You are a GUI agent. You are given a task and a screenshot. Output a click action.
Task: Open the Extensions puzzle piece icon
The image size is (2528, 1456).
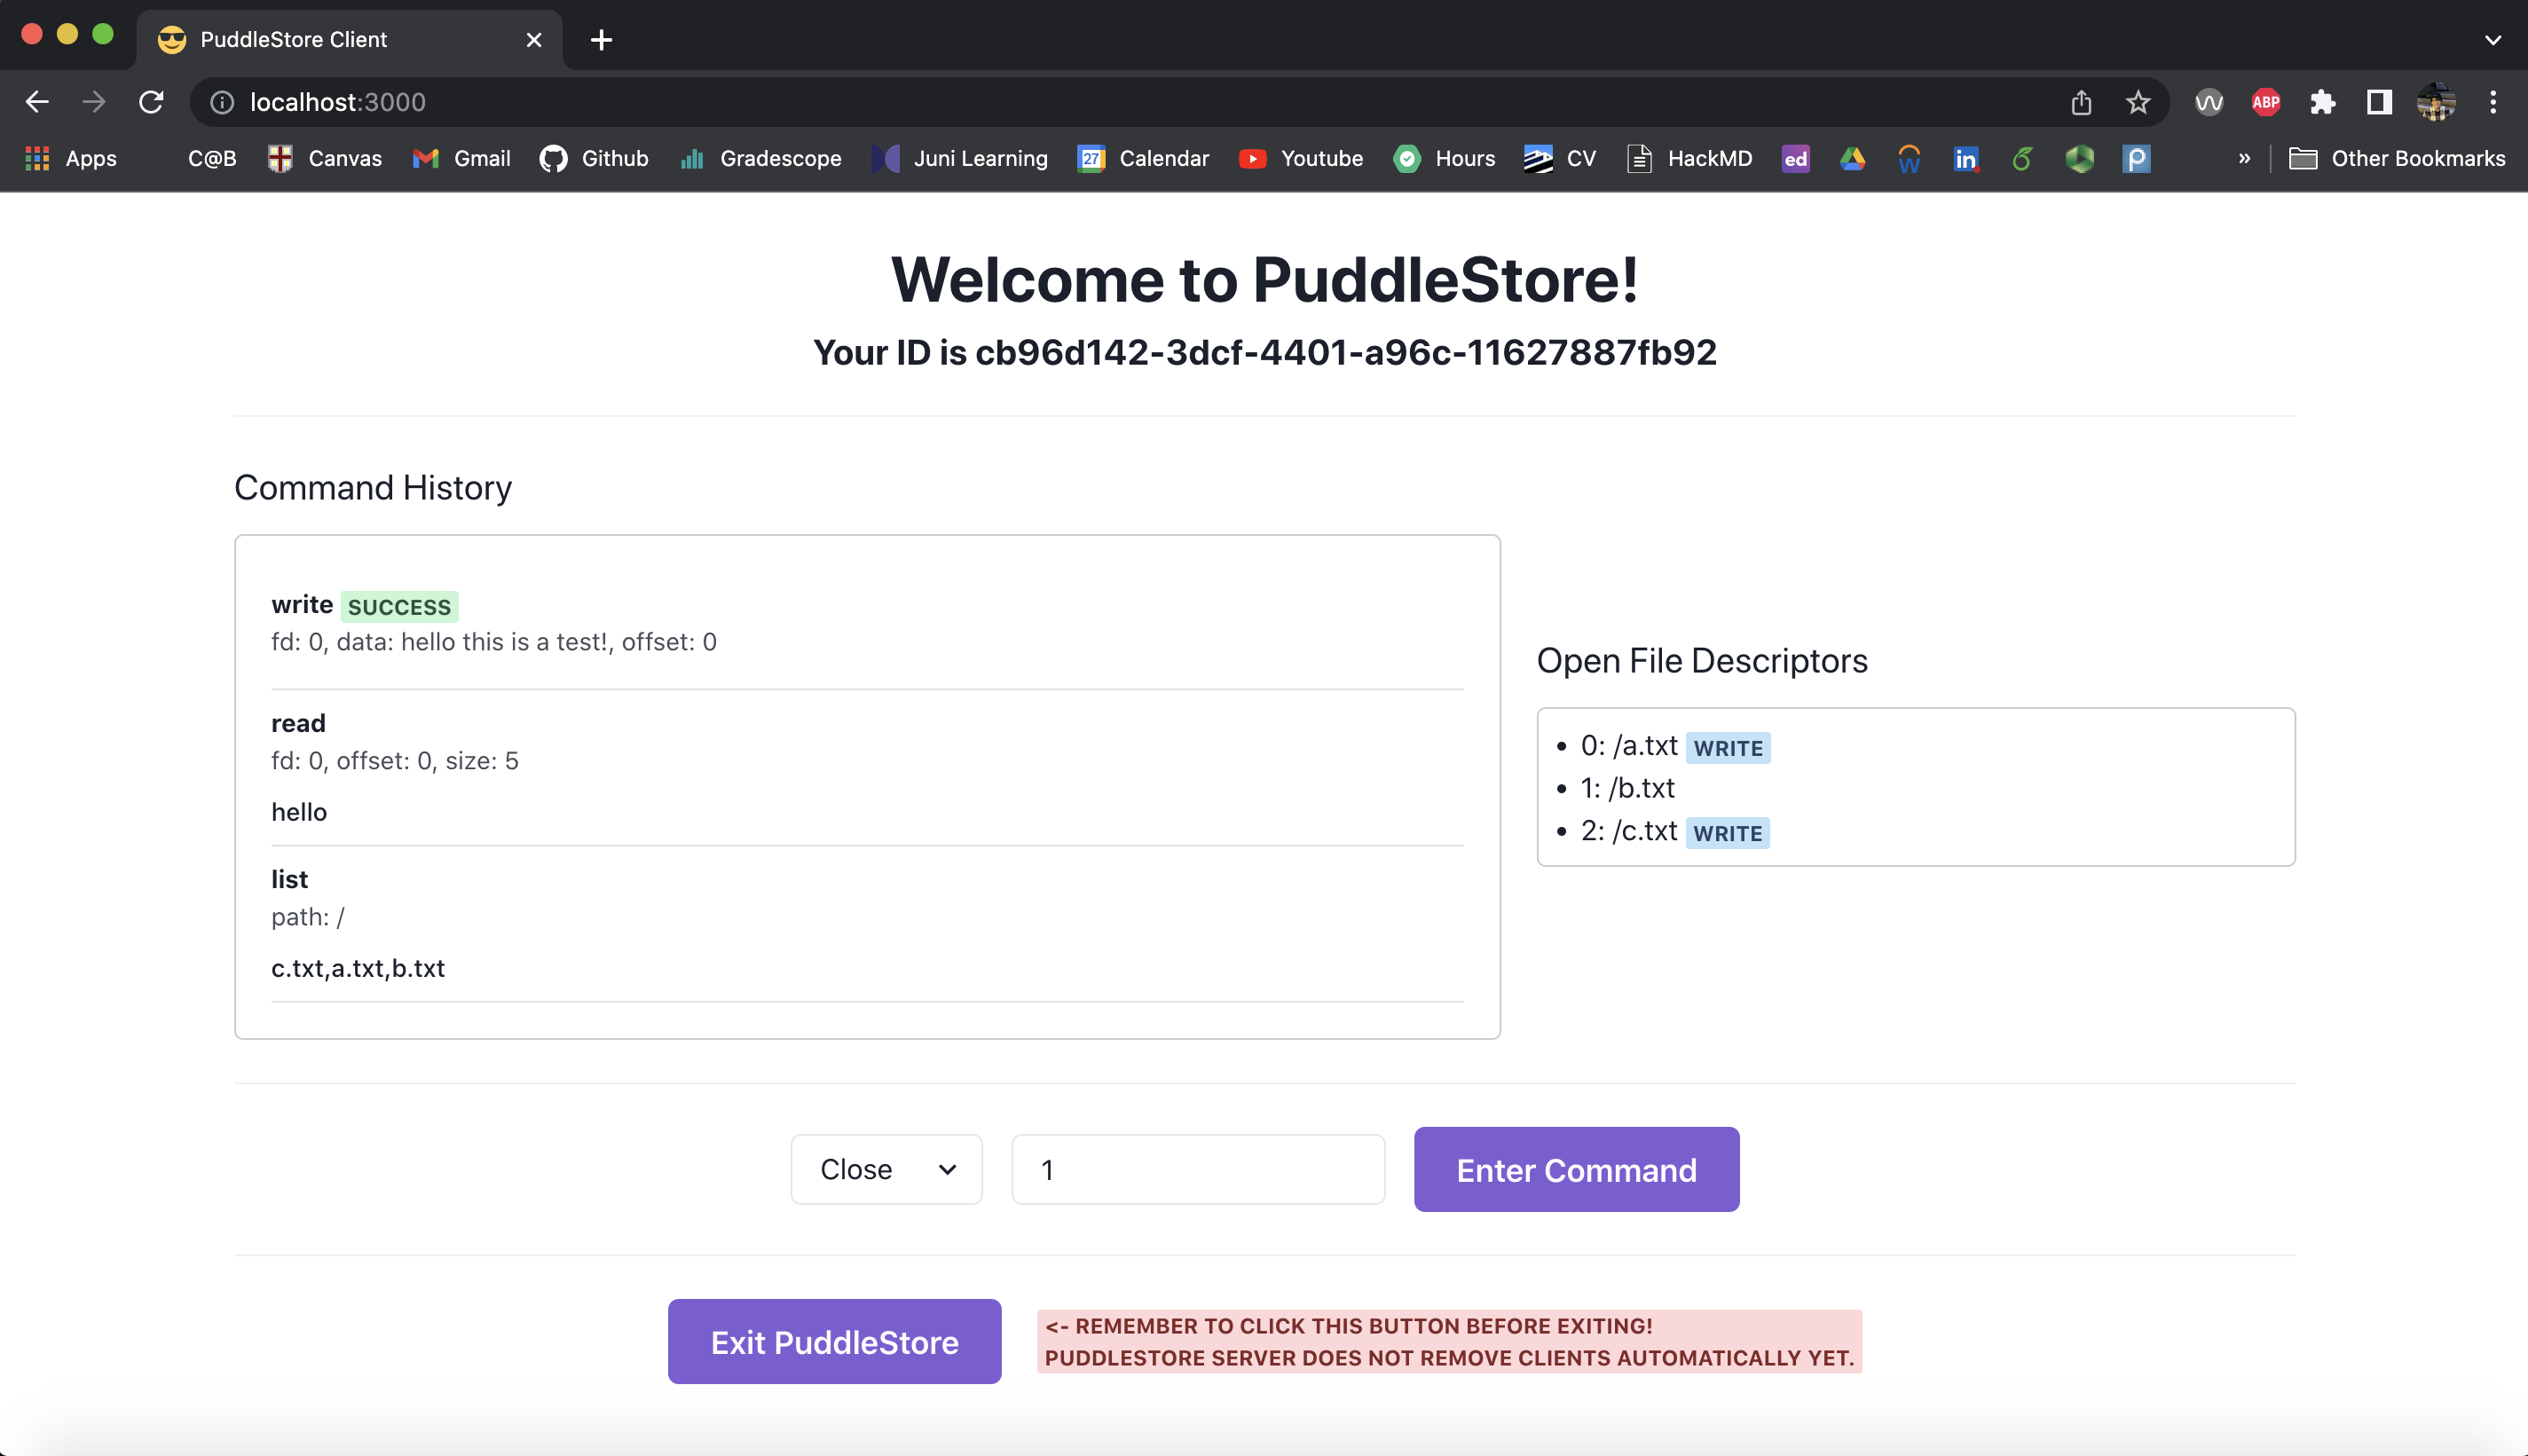(x=2322, y=102)
